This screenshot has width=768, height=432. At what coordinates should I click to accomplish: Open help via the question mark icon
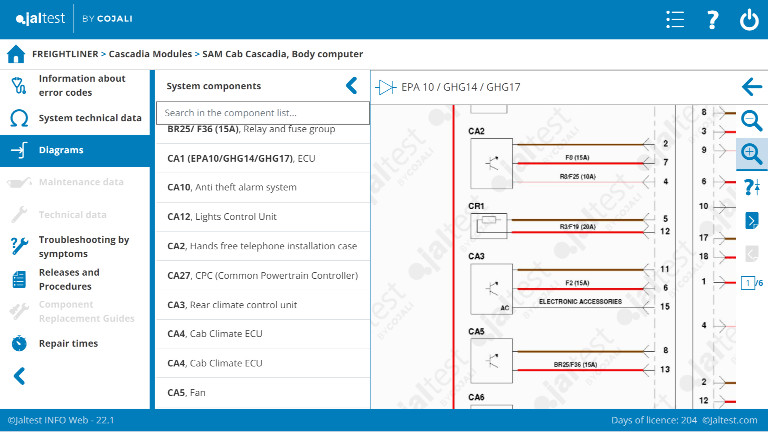tap(712, 20)
